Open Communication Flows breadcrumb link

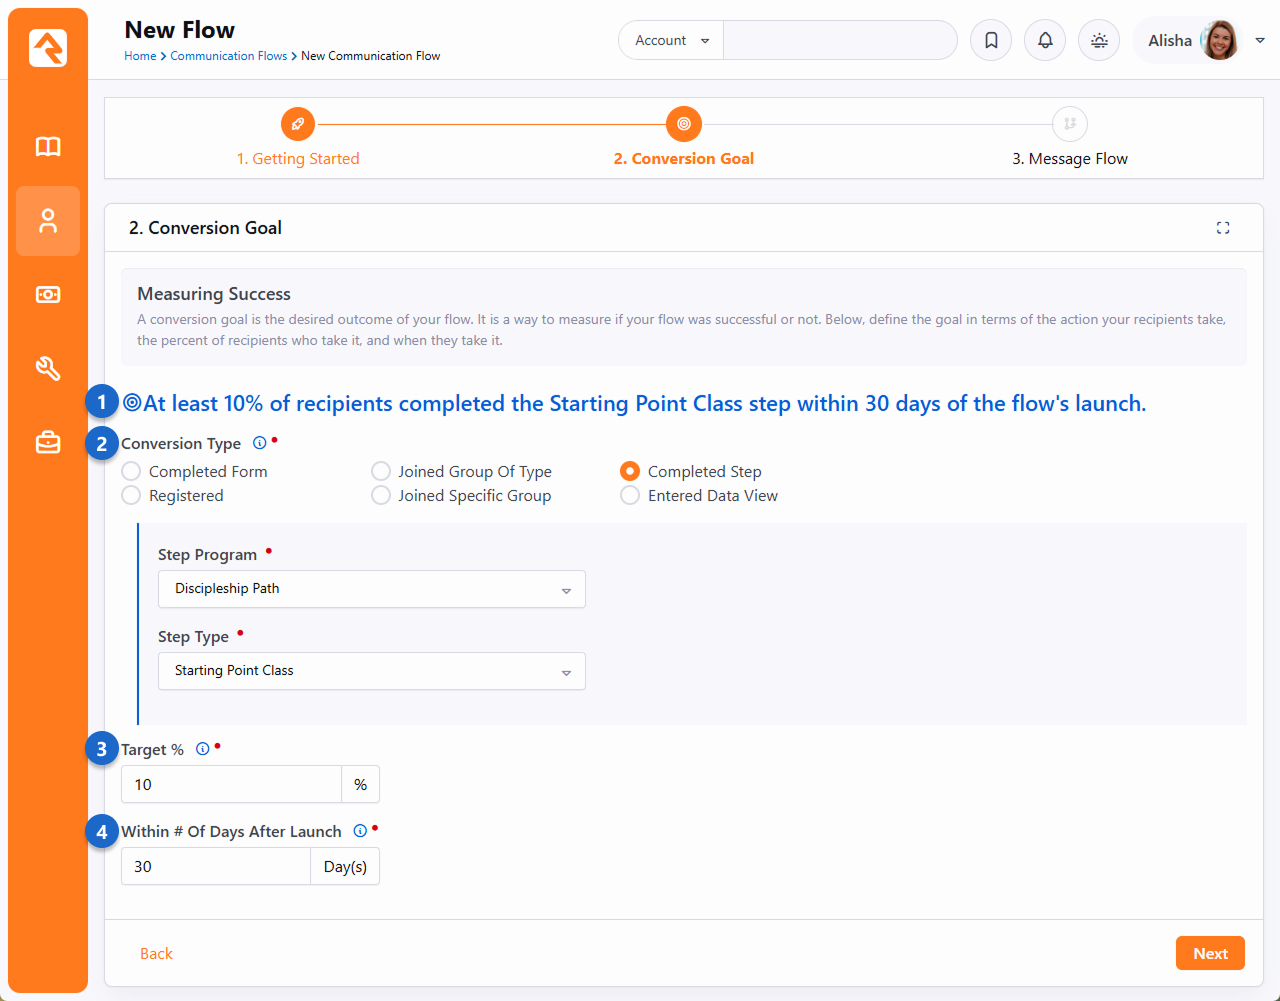pos(228,56)
